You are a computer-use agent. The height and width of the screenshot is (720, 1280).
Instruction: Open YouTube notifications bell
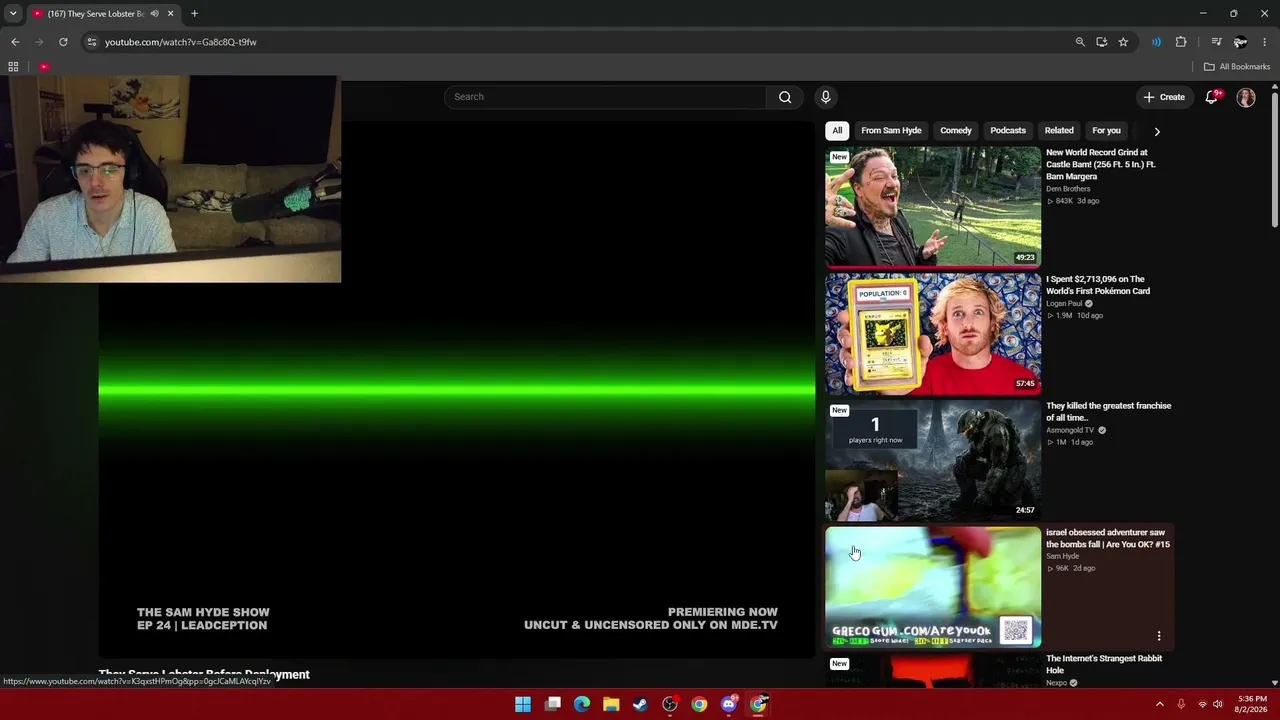pos(1212,97)
